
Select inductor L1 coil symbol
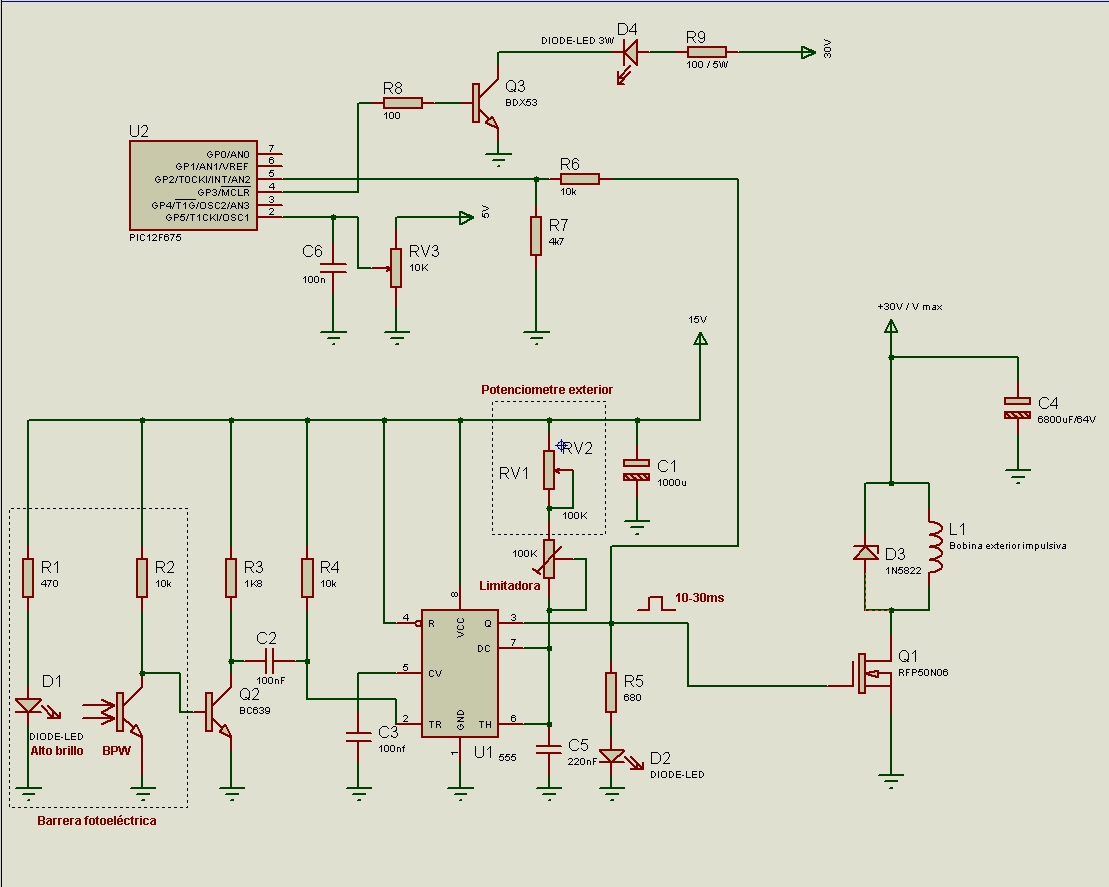coord(935,546)
